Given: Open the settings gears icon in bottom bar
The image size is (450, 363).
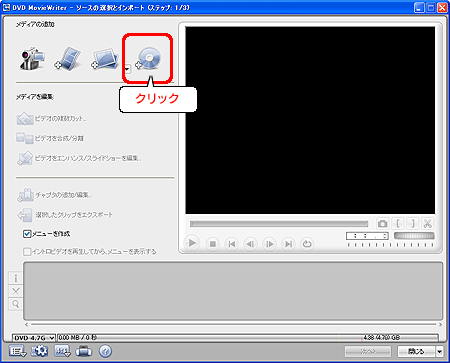Looking at the screenshot, I should [39, 351].
